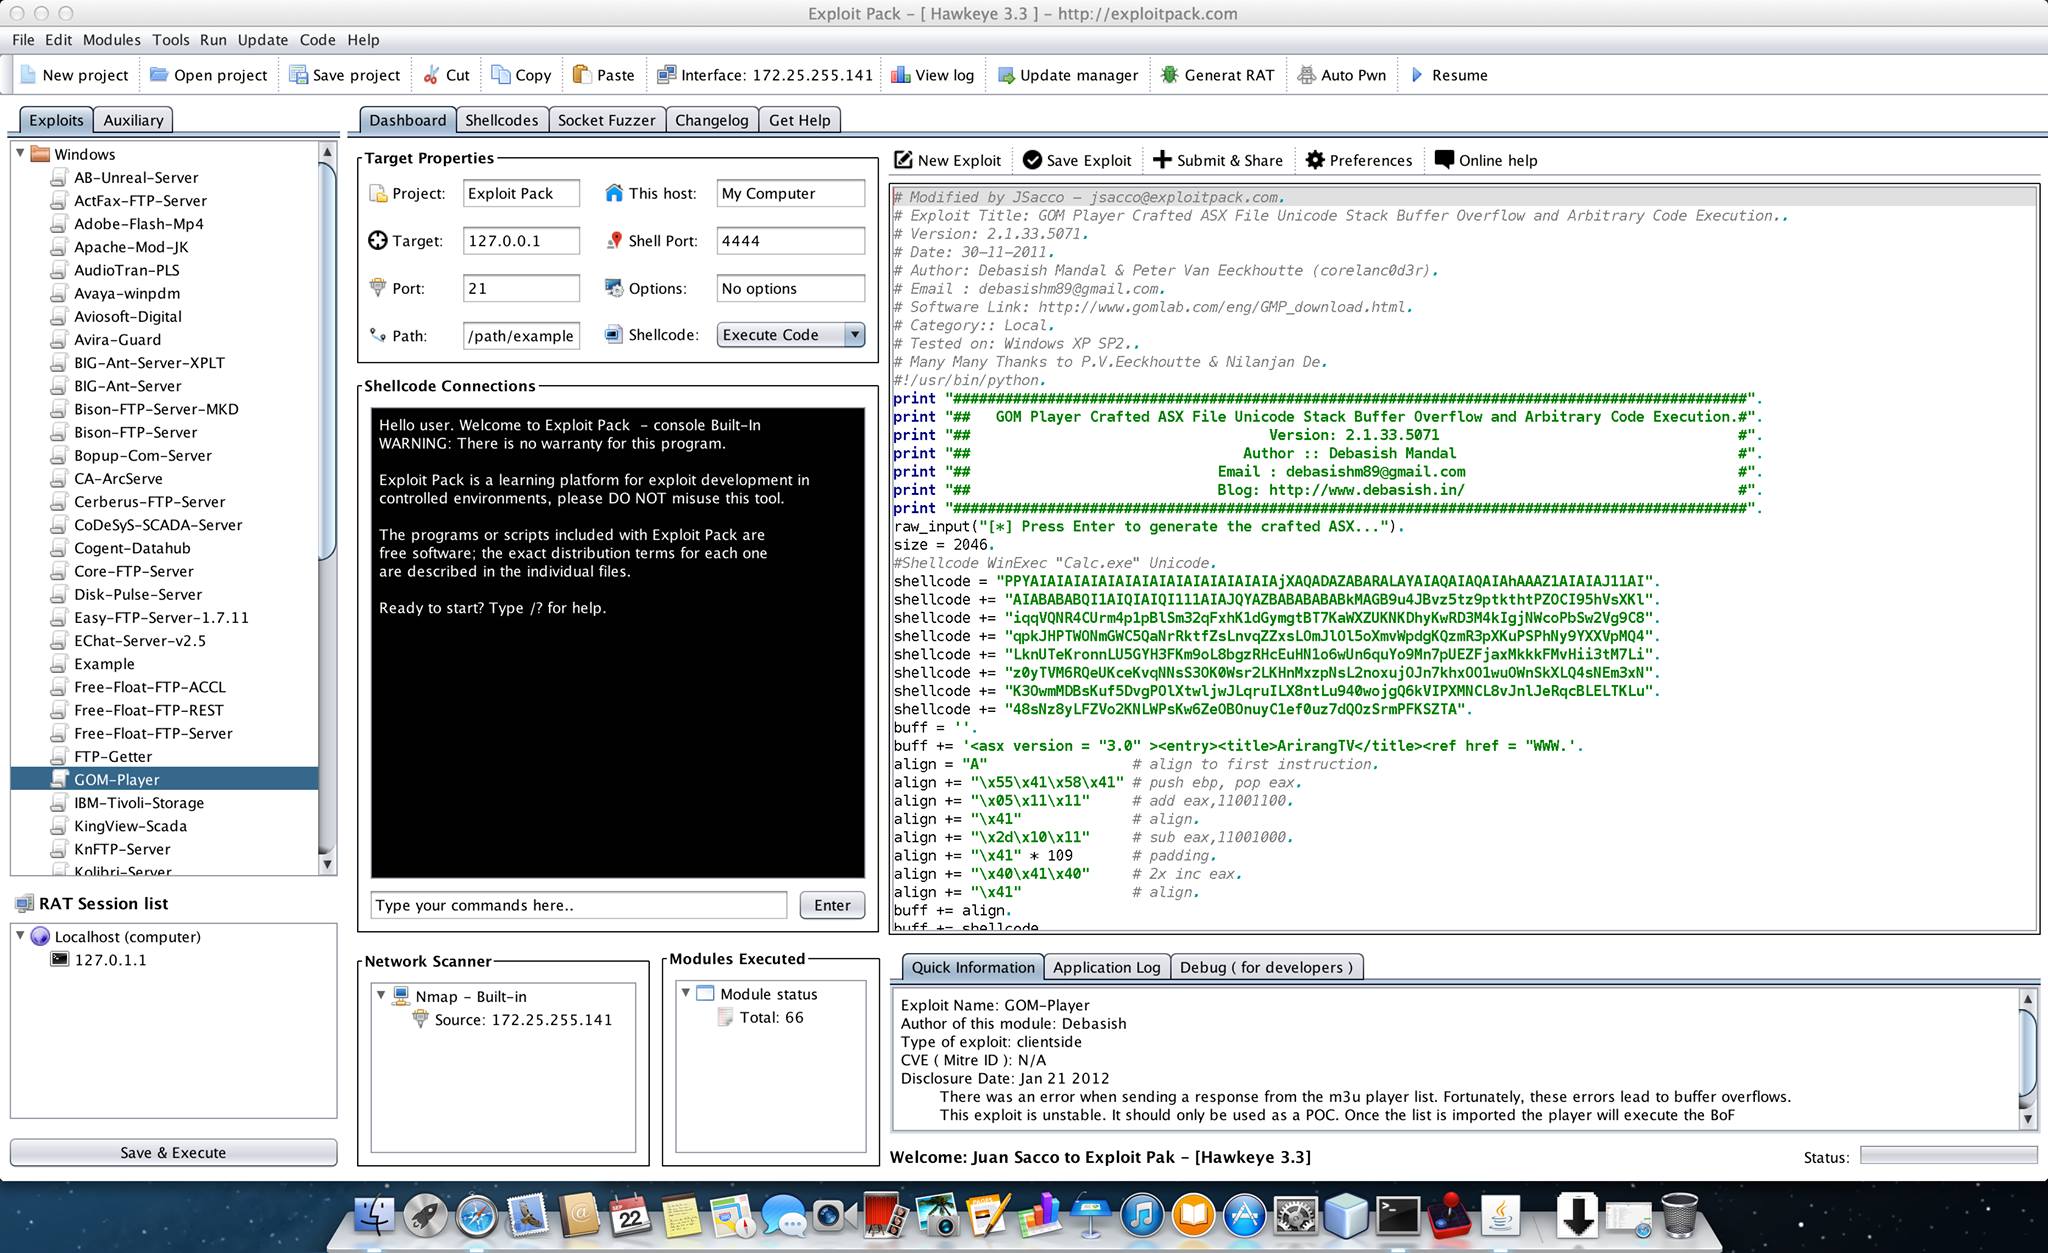The image size is (2048, 1253).
Task: Click the Save Exploit checkmark icon
Action: click(x=1032, y=160)
